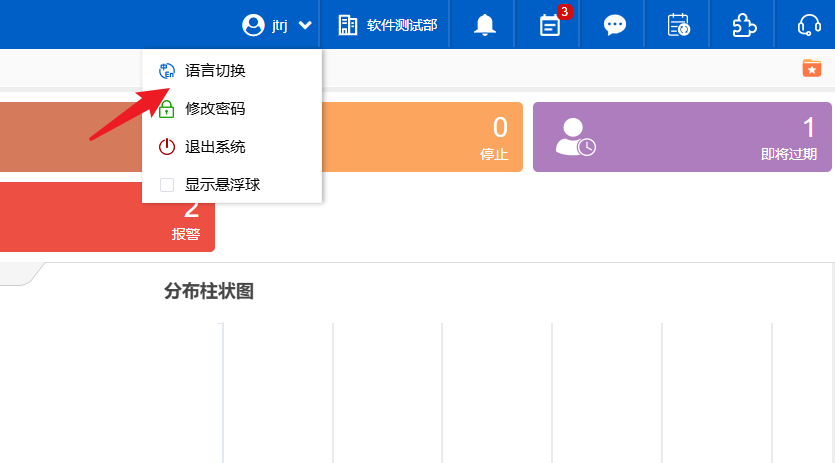The image size is (835, 463).
Task: Open the chat messages bubble icon
Action: click(x=615, y=25)
